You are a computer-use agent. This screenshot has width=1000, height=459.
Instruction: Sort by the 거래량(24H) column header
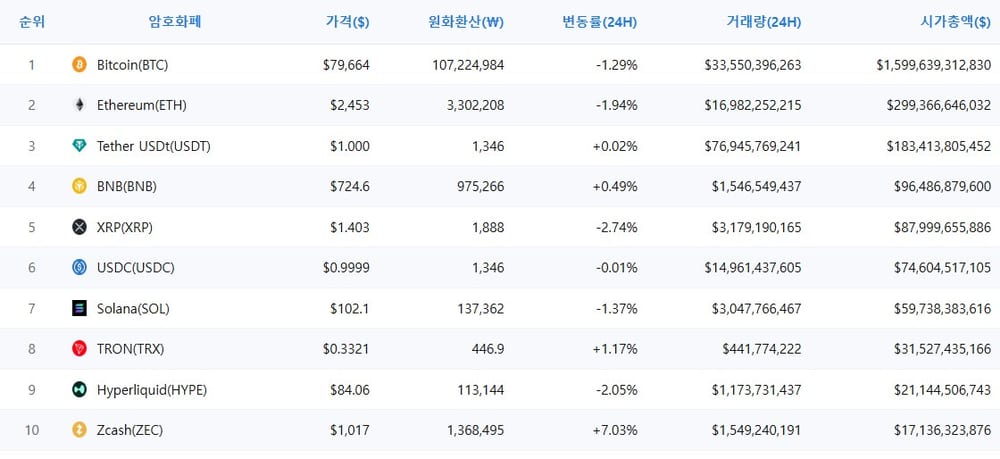coord(763,22)
